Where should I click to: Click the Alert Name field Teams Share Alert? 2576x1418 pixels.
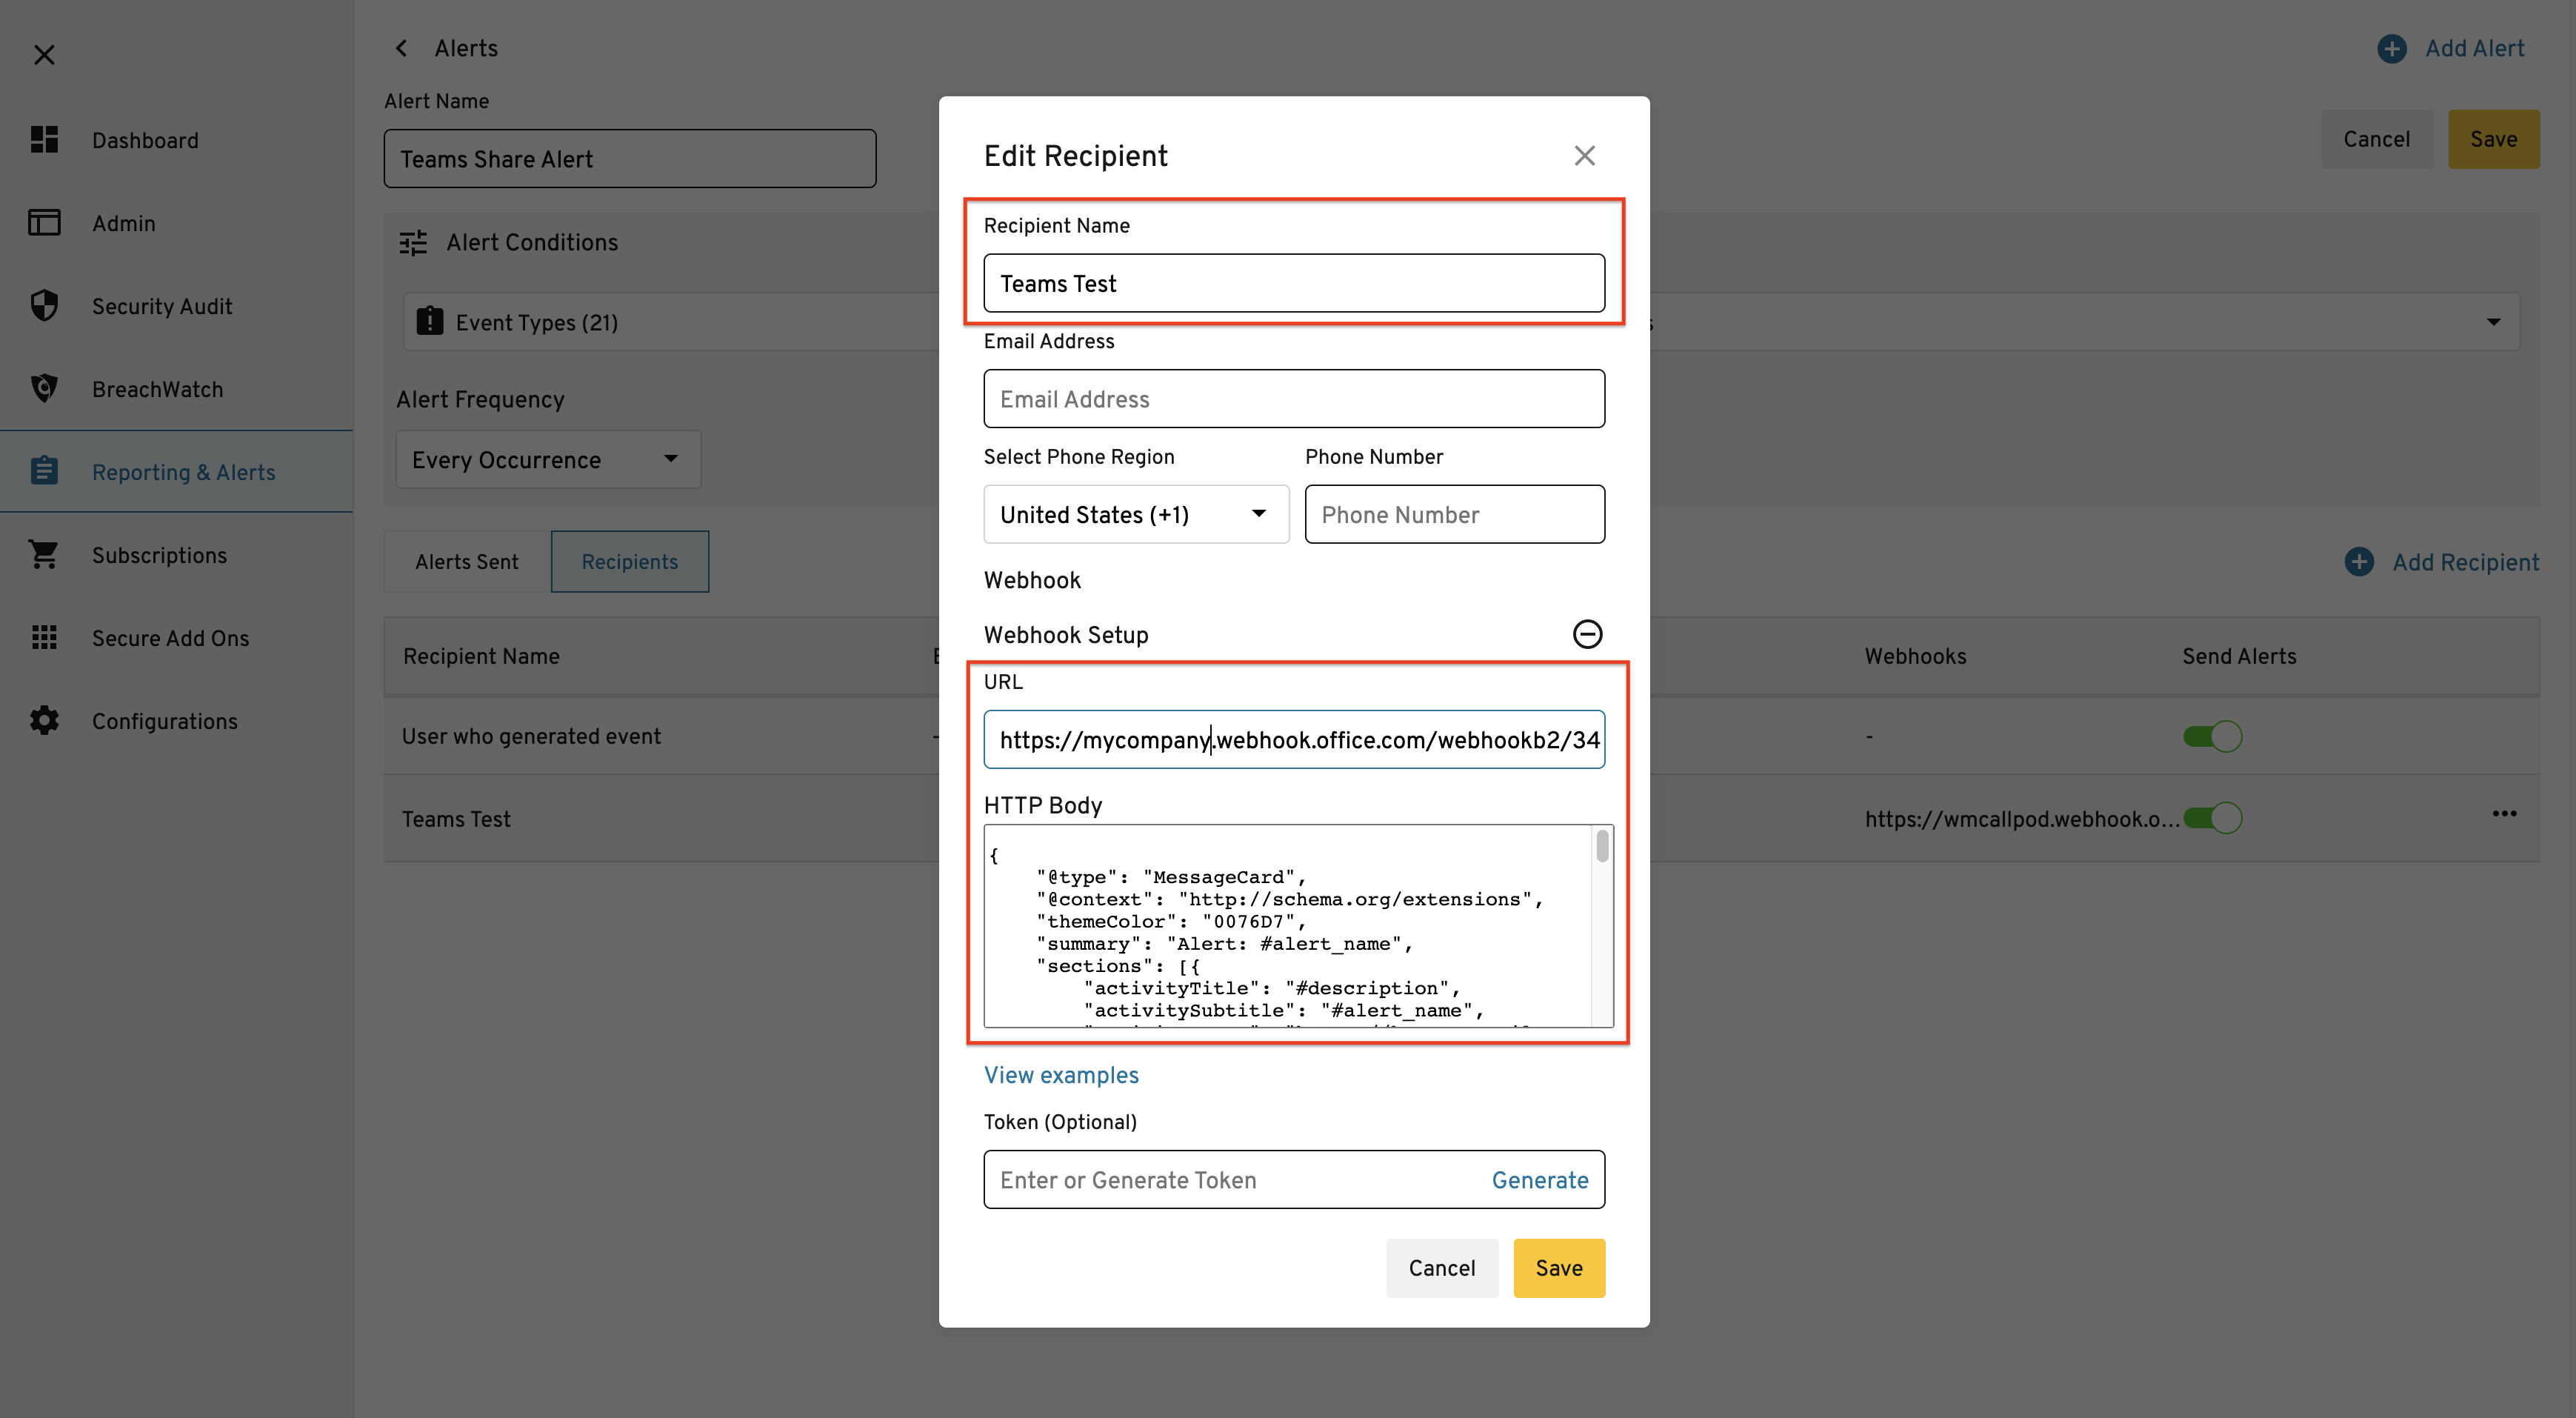(x=630, y=159)
